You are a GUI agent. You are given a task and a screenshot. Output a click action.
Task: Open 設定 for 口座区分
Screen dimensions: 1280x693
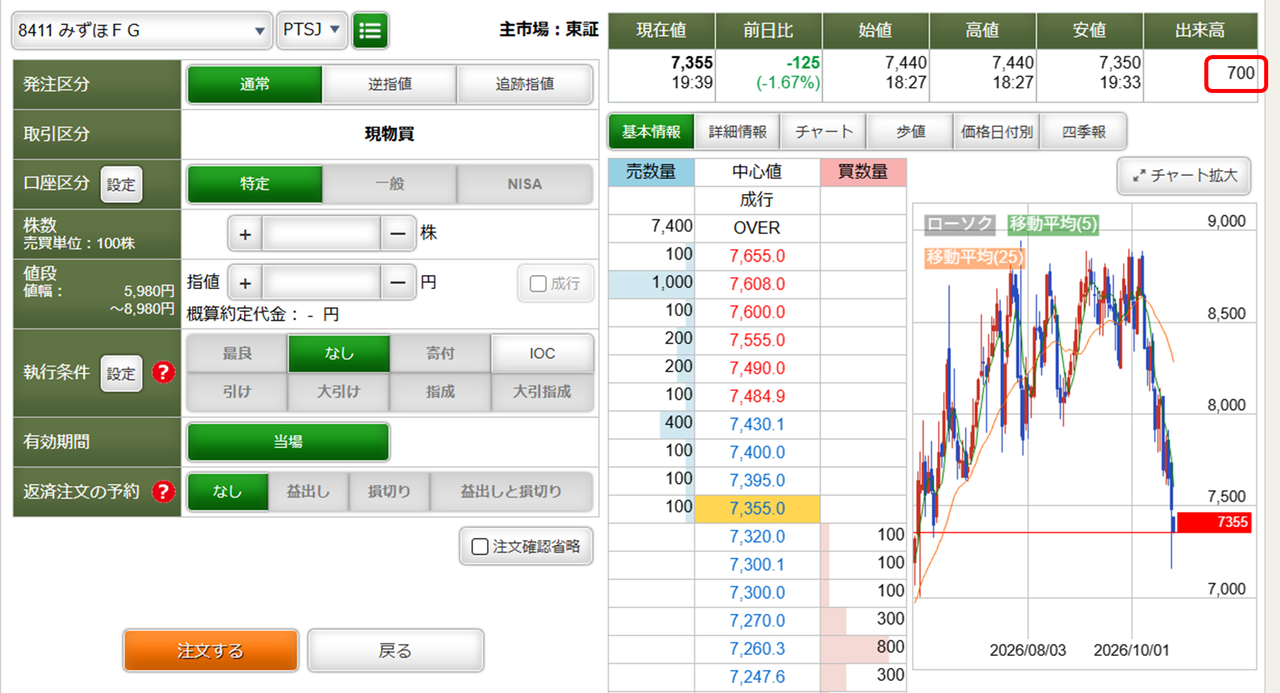point(121,184)
